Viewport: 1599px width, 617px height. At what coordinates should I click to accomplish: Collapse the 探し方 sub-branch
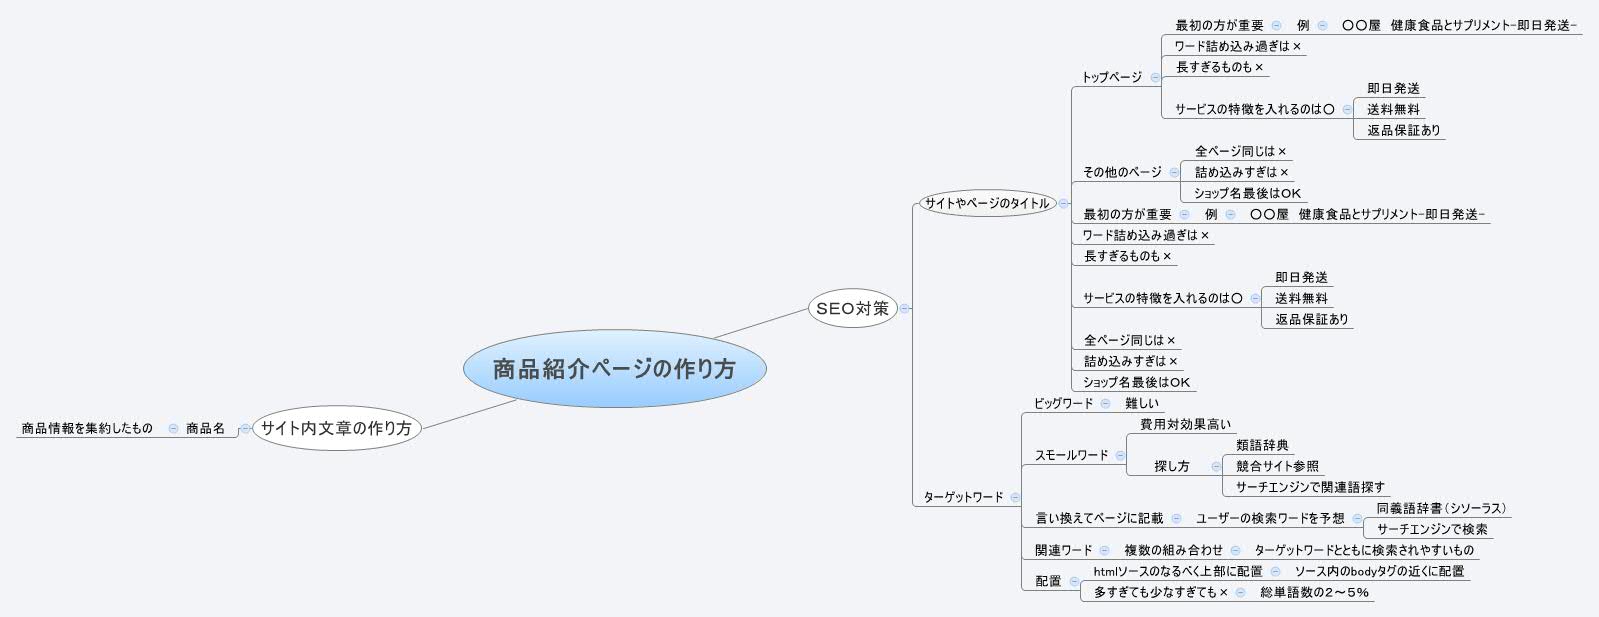(x=1215, y=466)
